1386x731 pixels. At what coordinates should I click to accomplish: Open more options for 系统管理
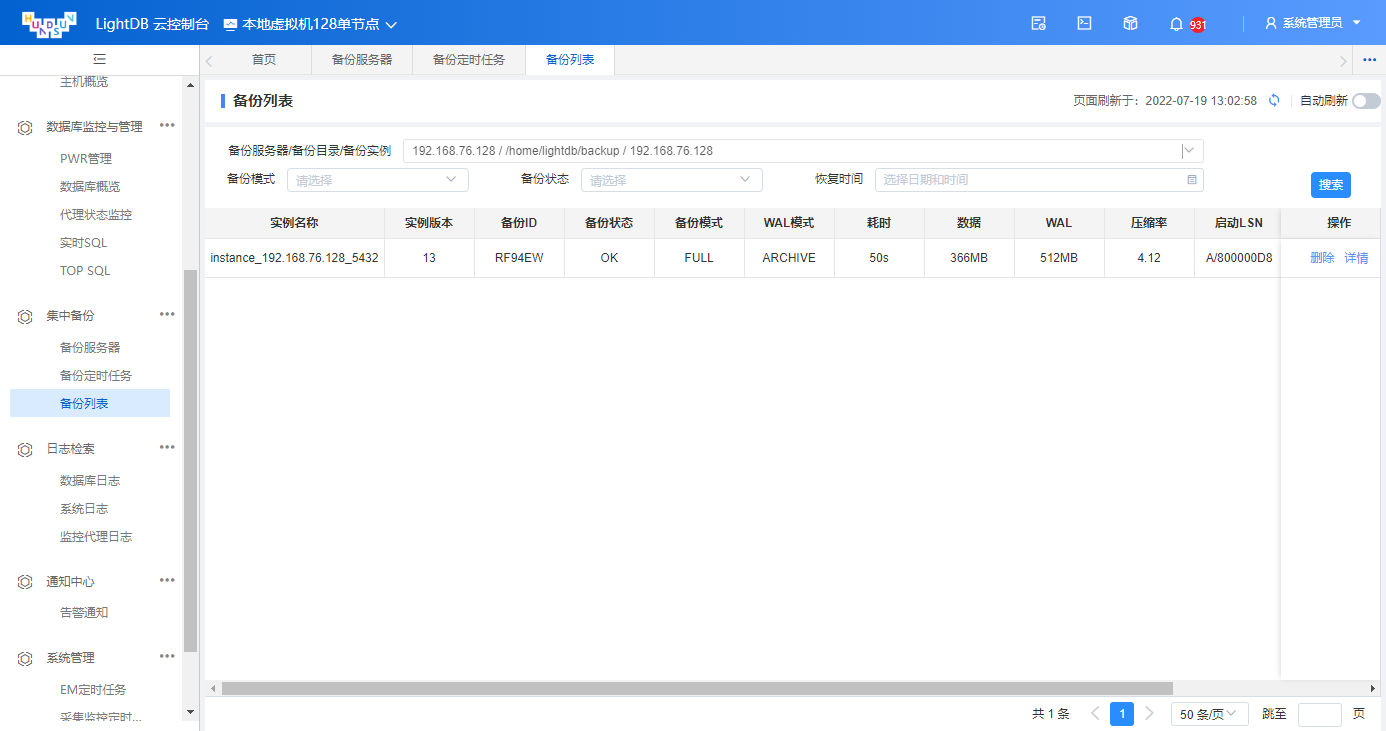click(167, 656)
